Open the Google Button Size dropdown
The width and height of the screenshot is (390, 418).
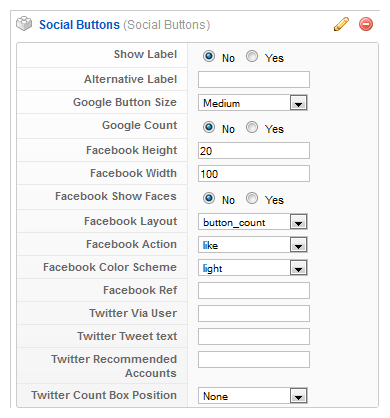(252, 103)
